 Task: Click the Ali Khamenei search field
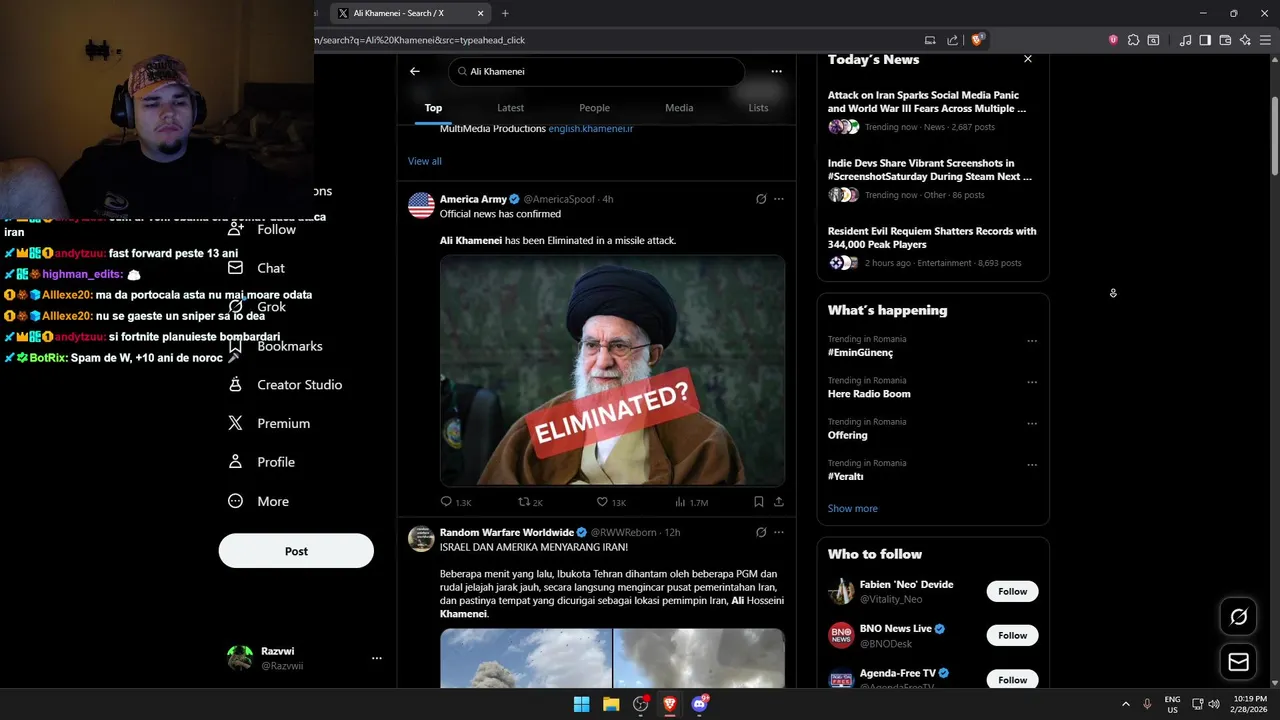(x=596, y=71)
